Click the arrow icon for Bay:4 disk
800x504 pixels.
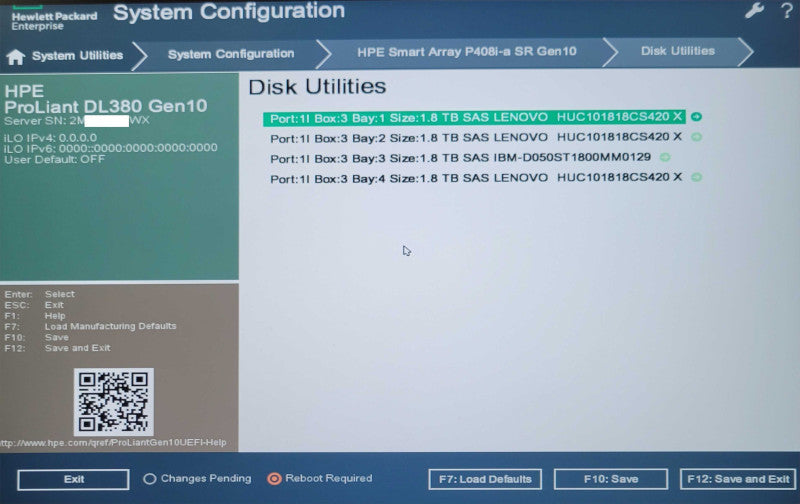point(696,177)
